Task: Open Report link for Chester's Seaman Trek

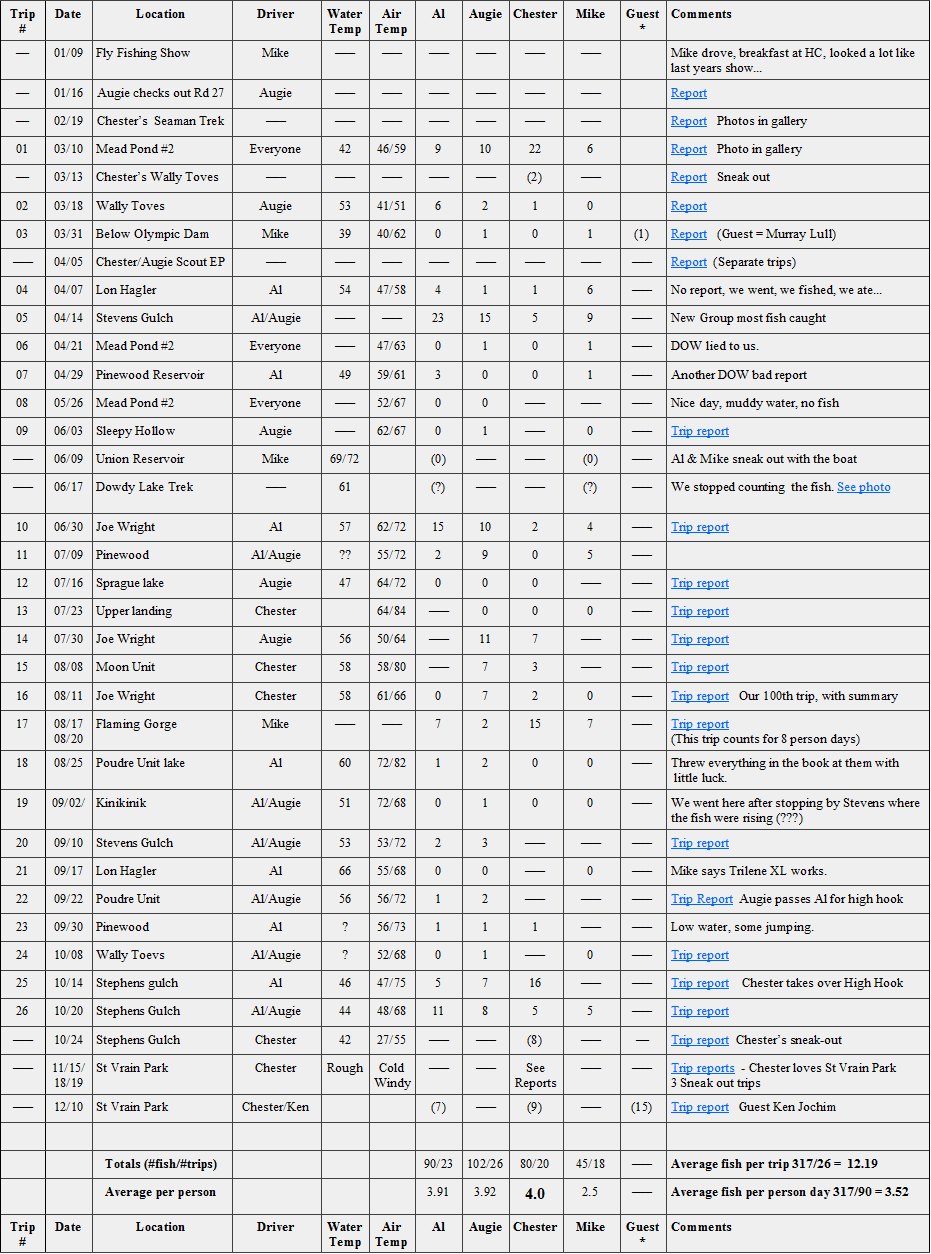Action: (x=688, y=121)
